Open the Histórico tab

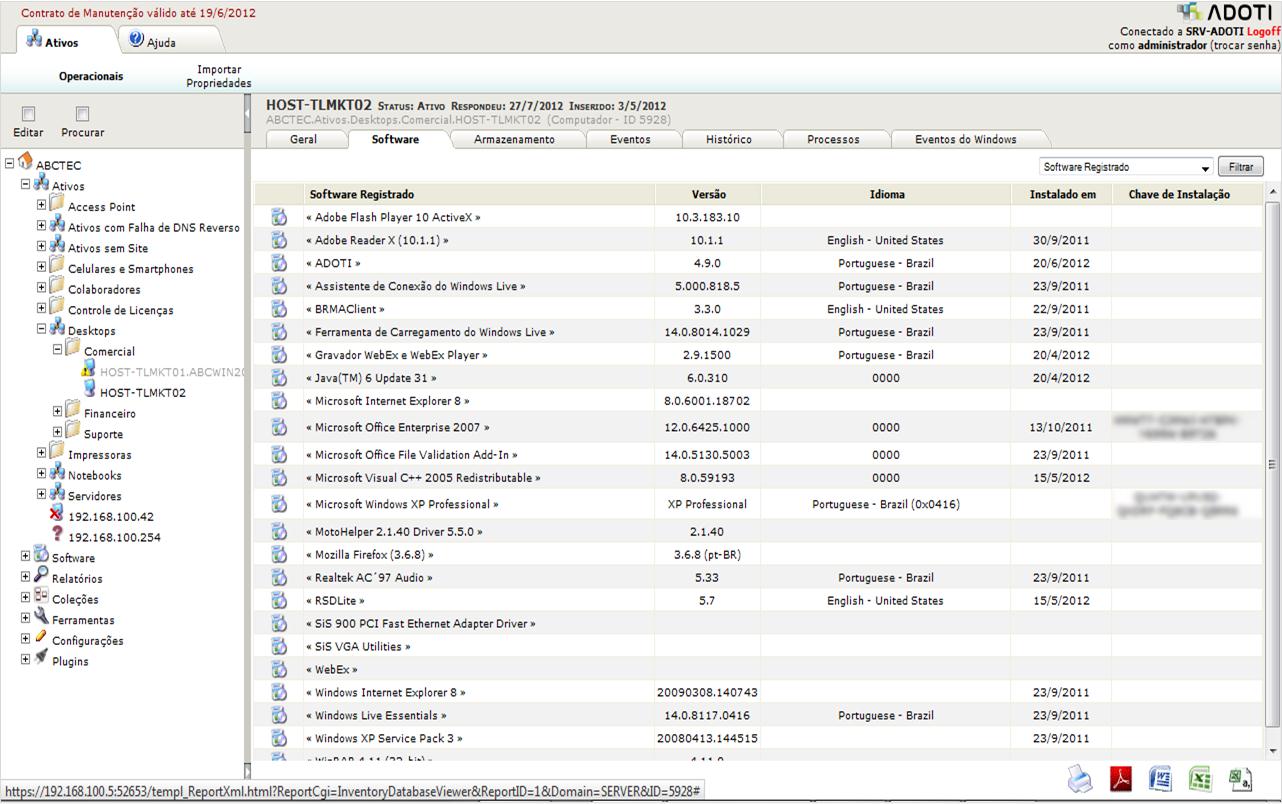pos(728,139)
